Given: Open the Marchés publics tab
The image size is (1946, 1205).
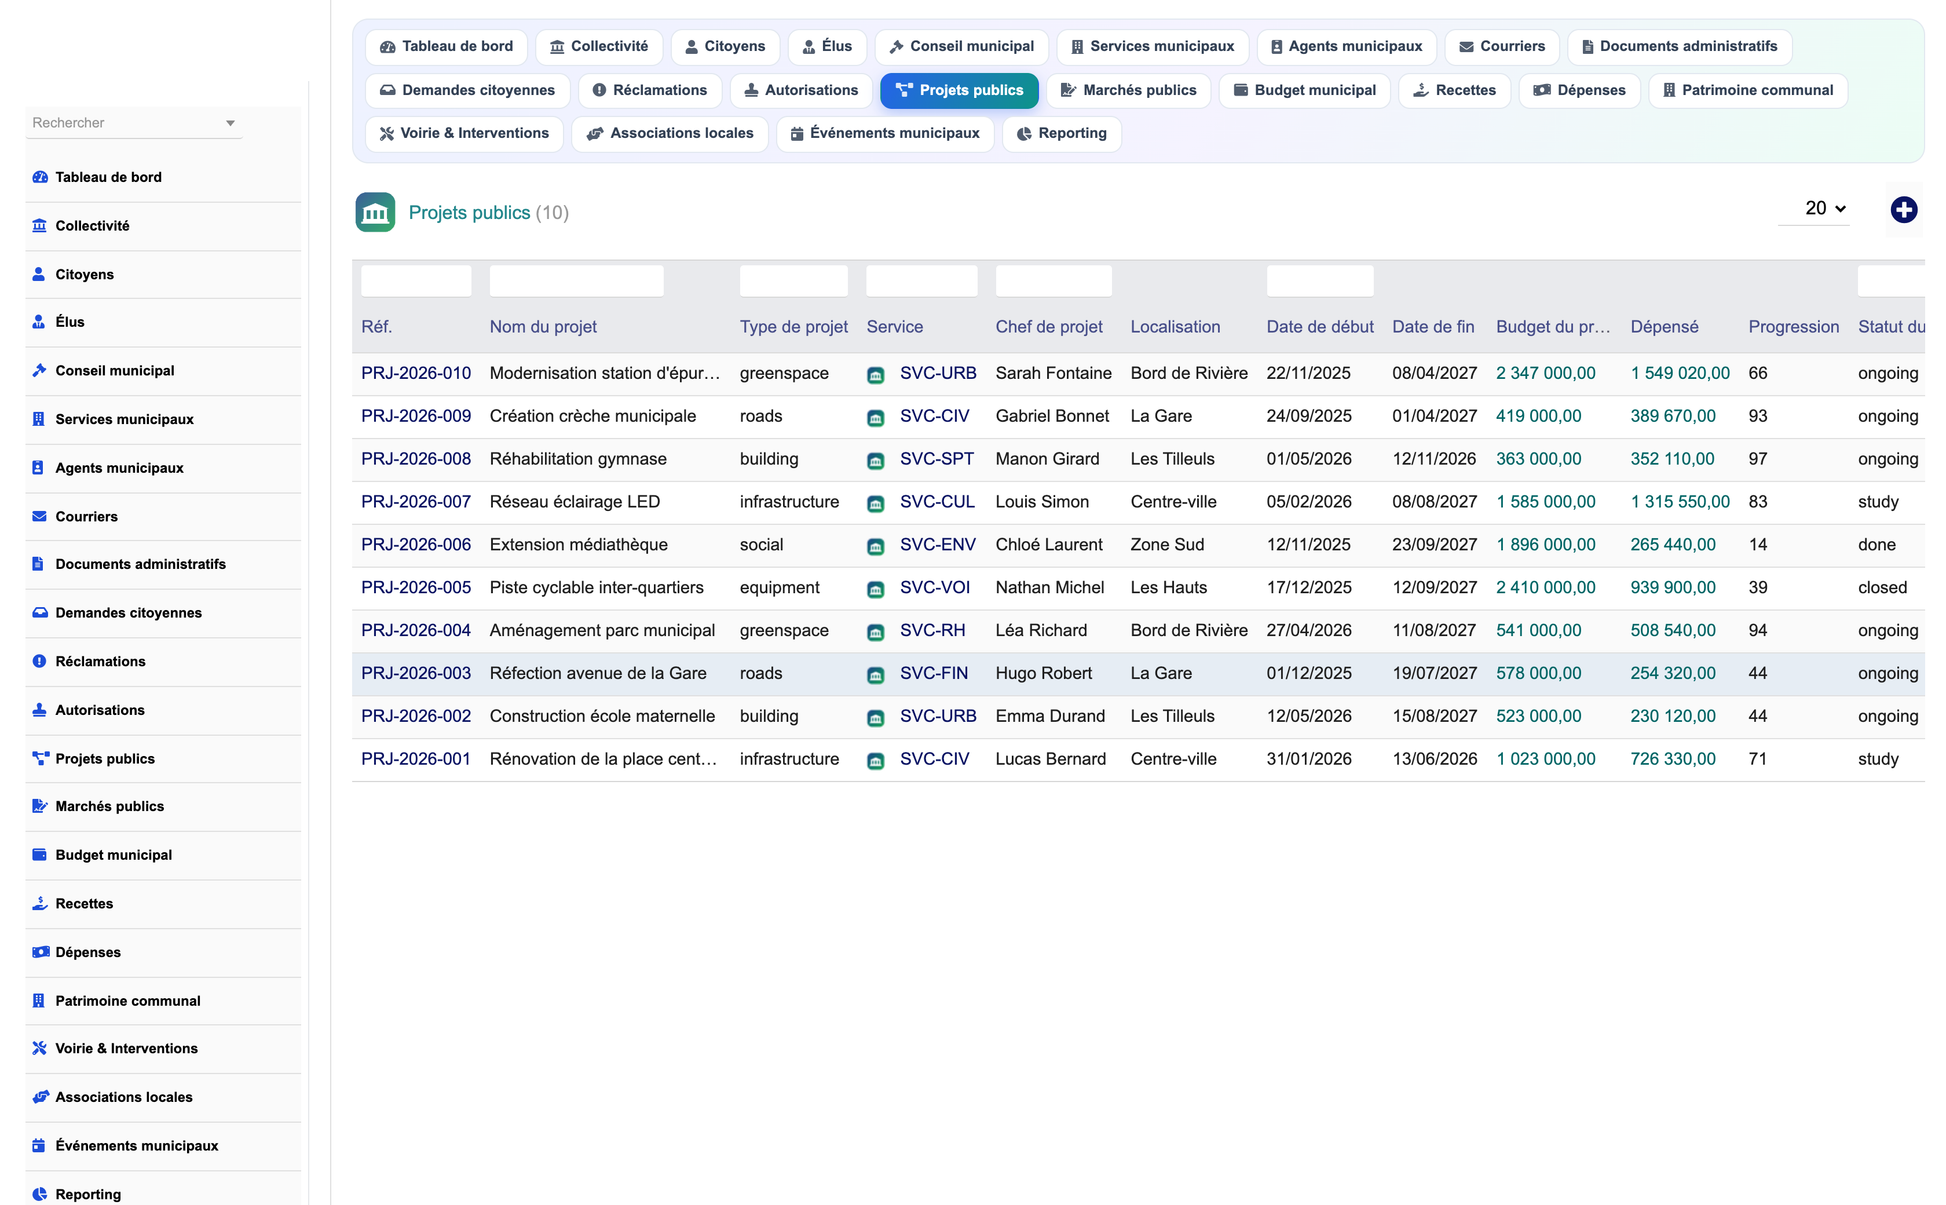Looking at the screenshot, I should [1128, 90].
